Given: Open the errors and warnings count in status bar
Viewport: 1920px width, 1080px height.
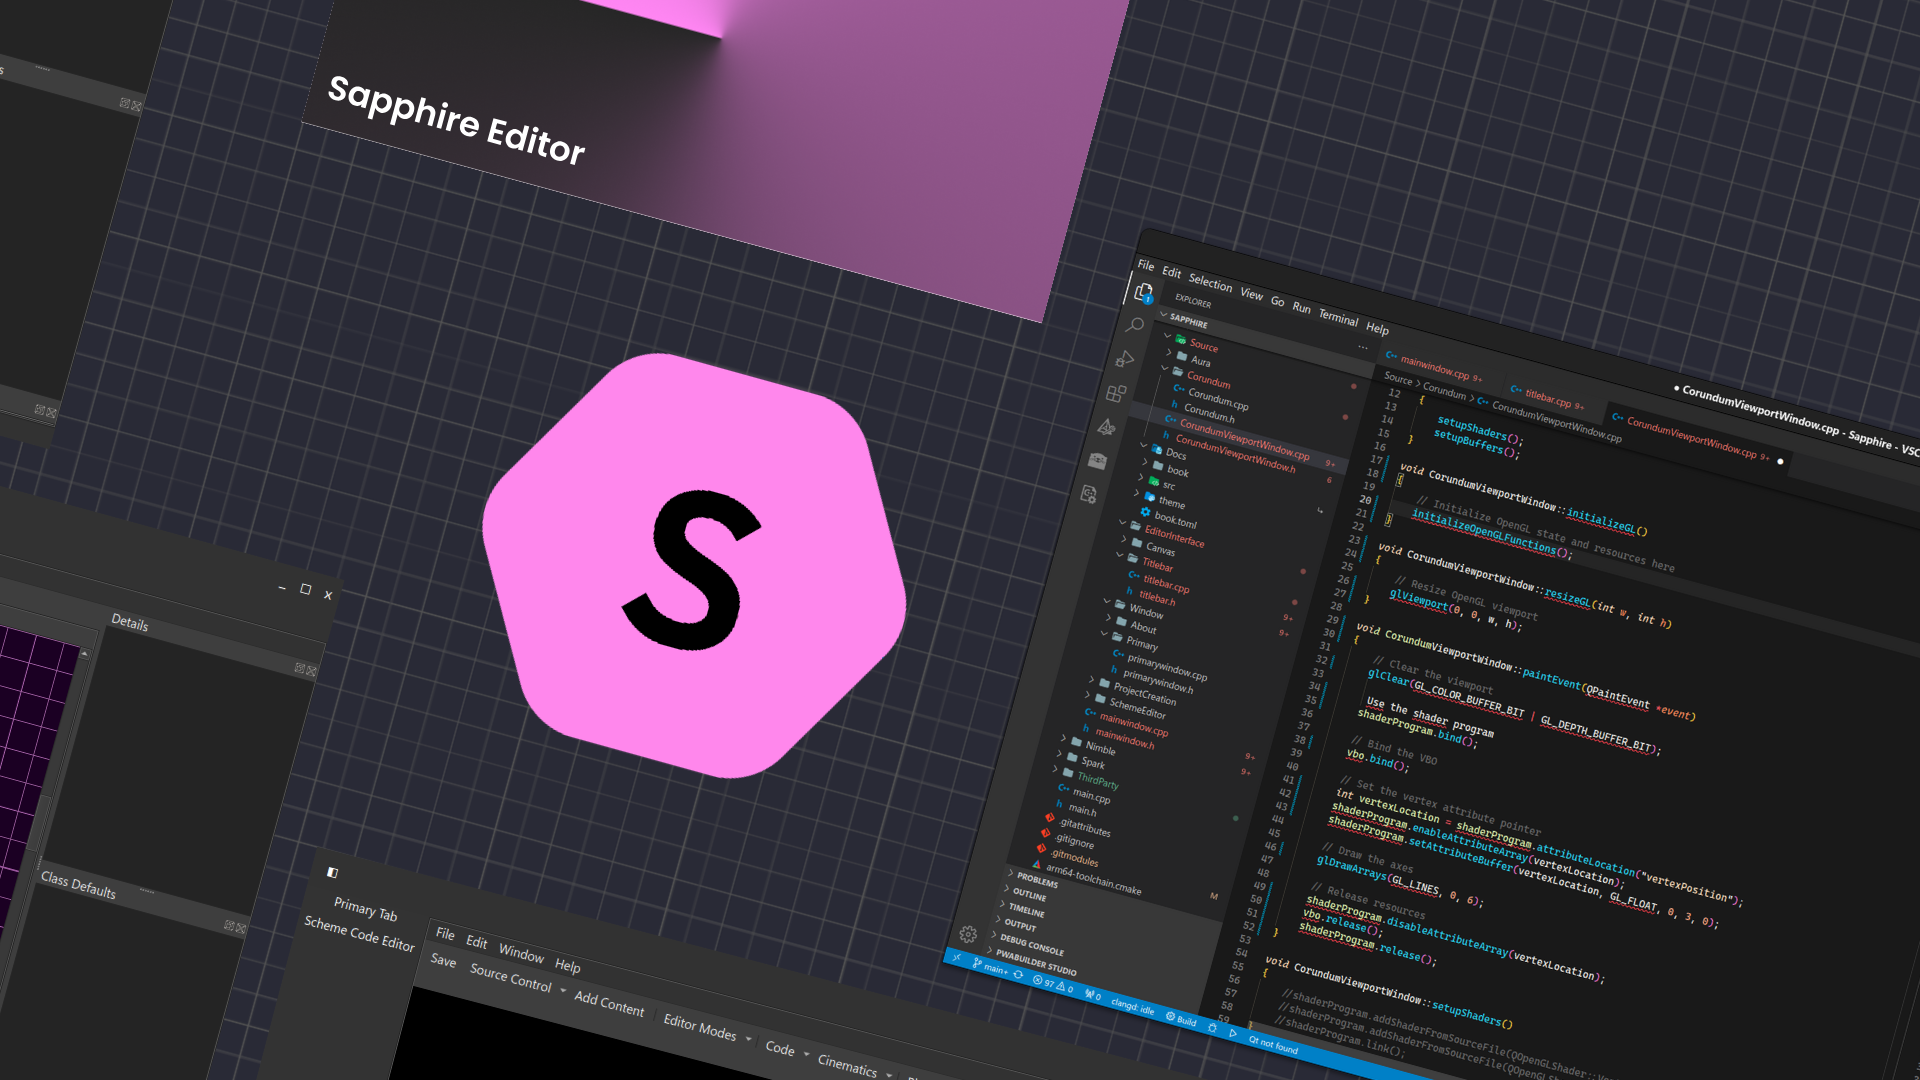Looking at the screenshot, I should tap(1052, 984).
